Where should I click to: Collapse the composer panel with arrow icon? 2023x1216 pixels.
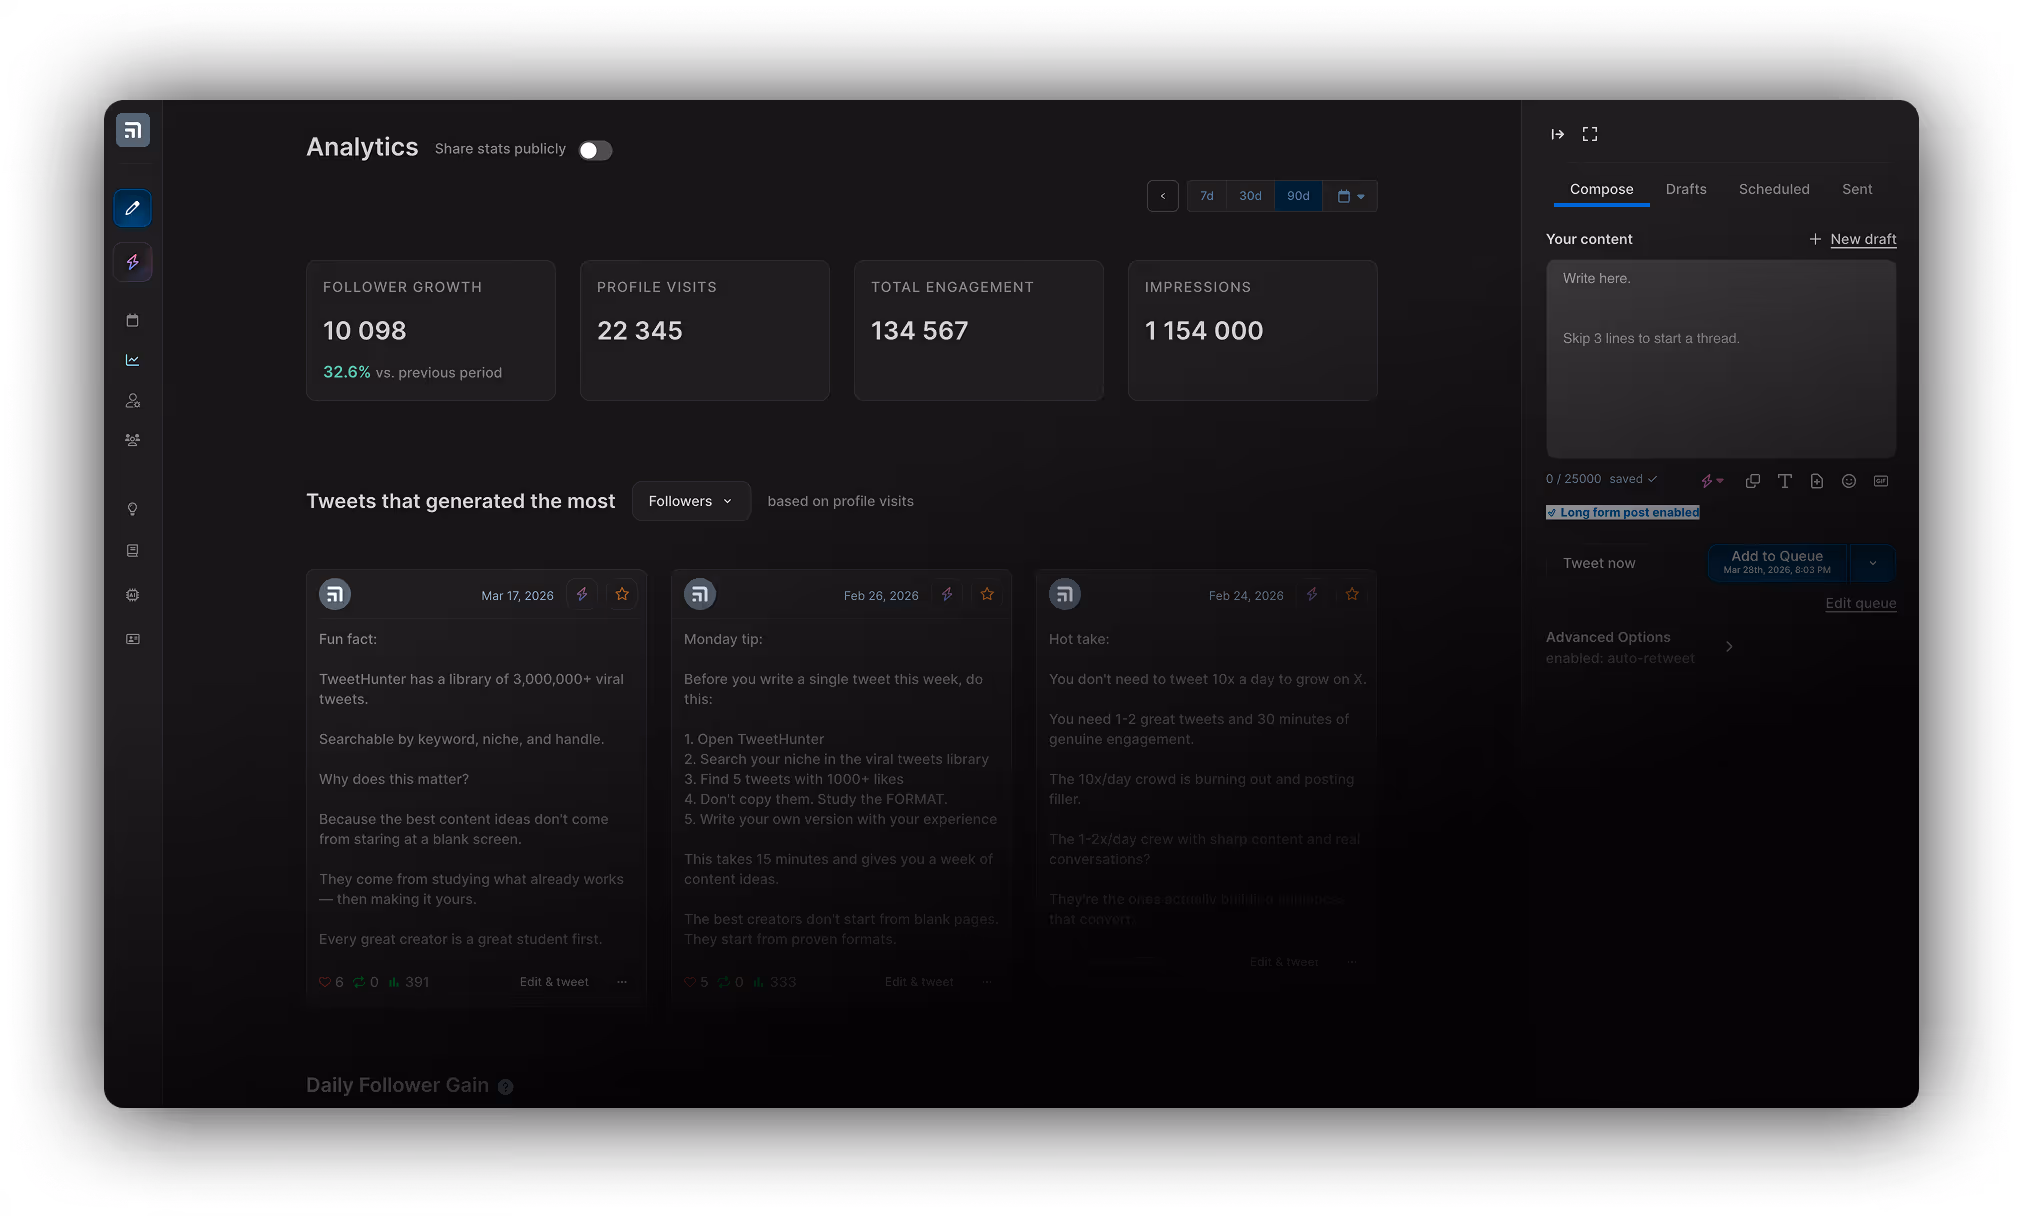point(1558,134)
